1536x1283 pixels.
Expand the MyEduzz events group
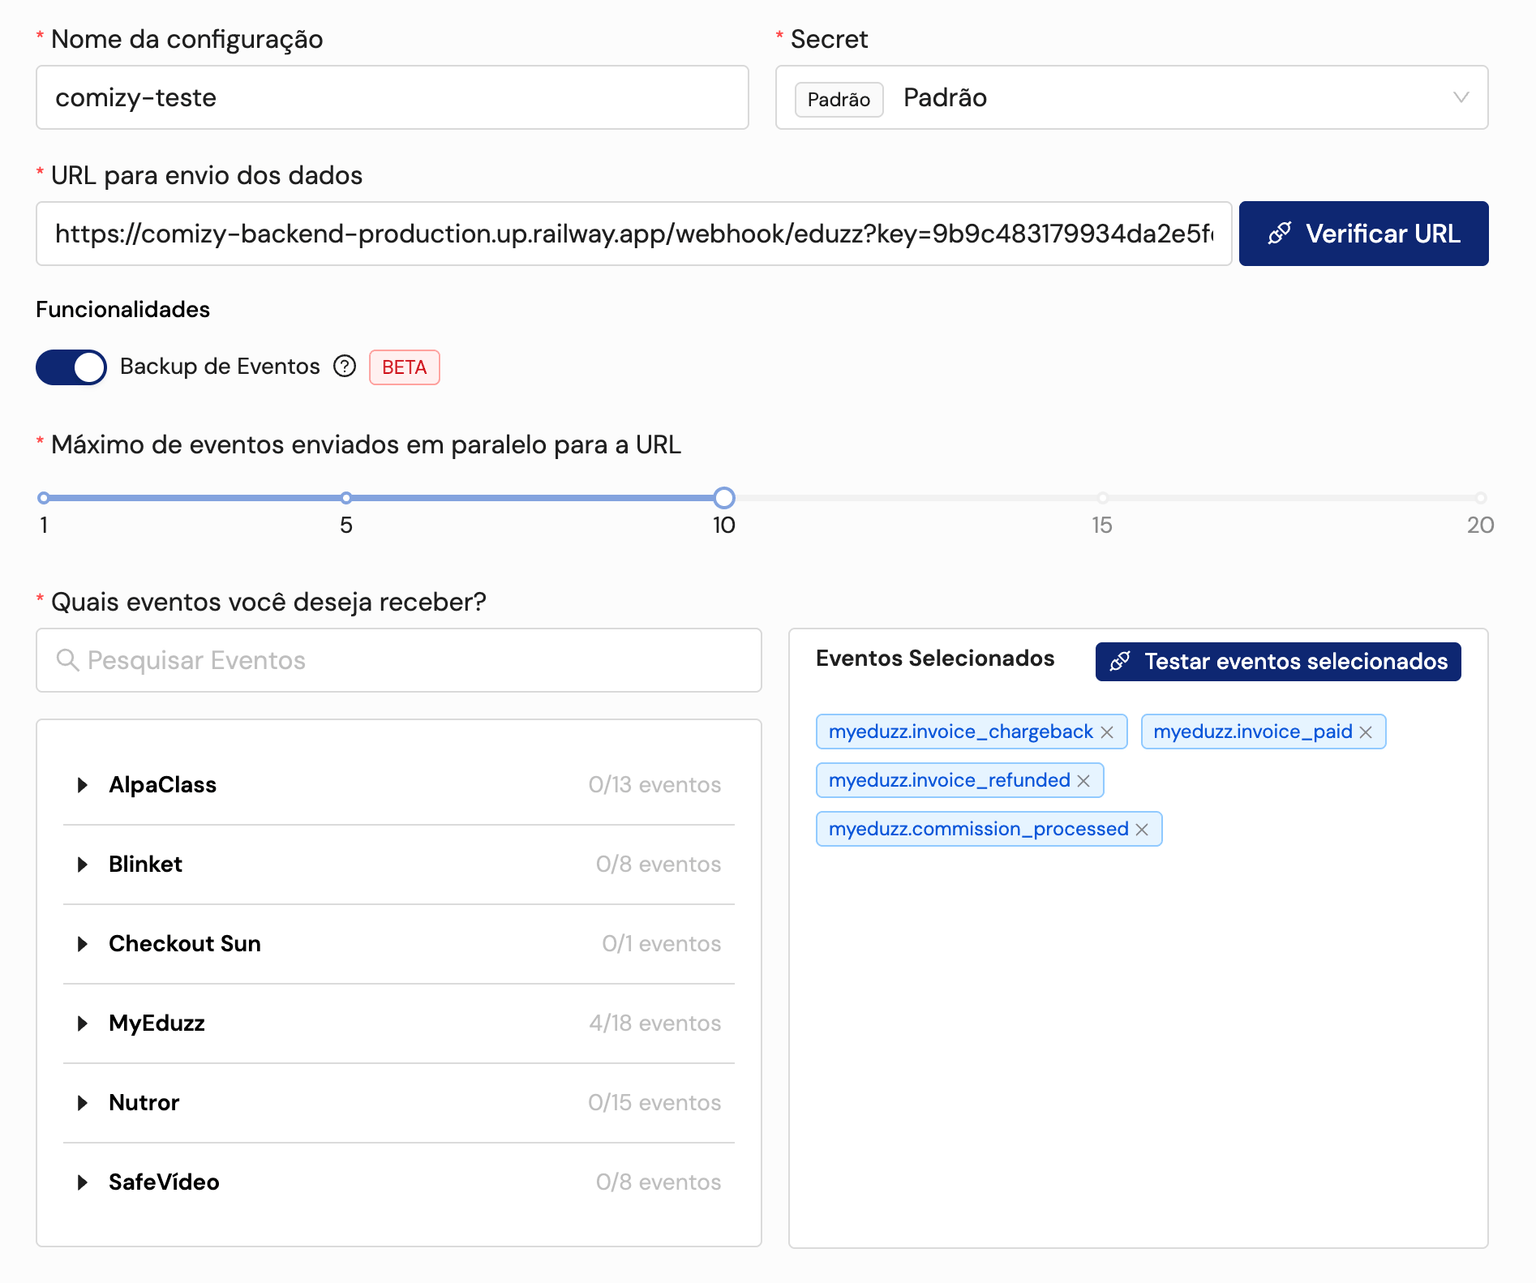pyautogui.click(x=83, y=1023)
